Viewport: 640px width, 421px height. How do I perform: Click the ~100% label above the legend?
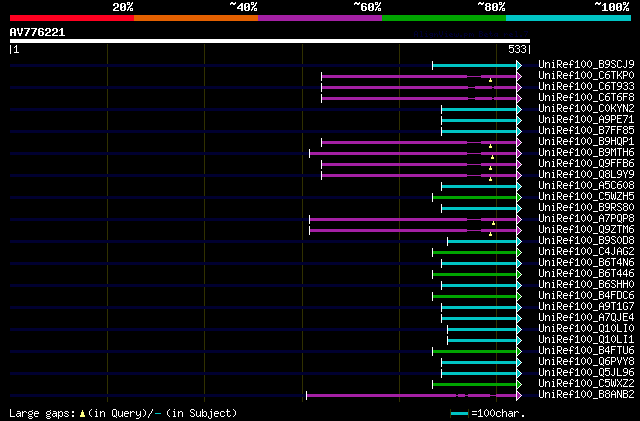tap(612, 7)
